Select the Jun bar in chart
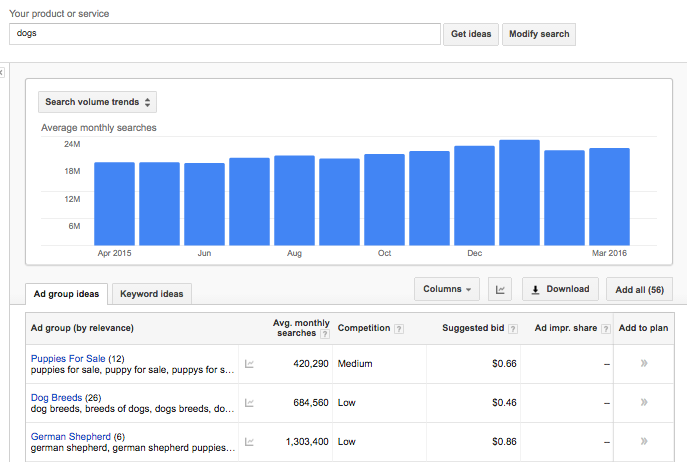This screenshot has height=462, width=687. click(204, 204)
